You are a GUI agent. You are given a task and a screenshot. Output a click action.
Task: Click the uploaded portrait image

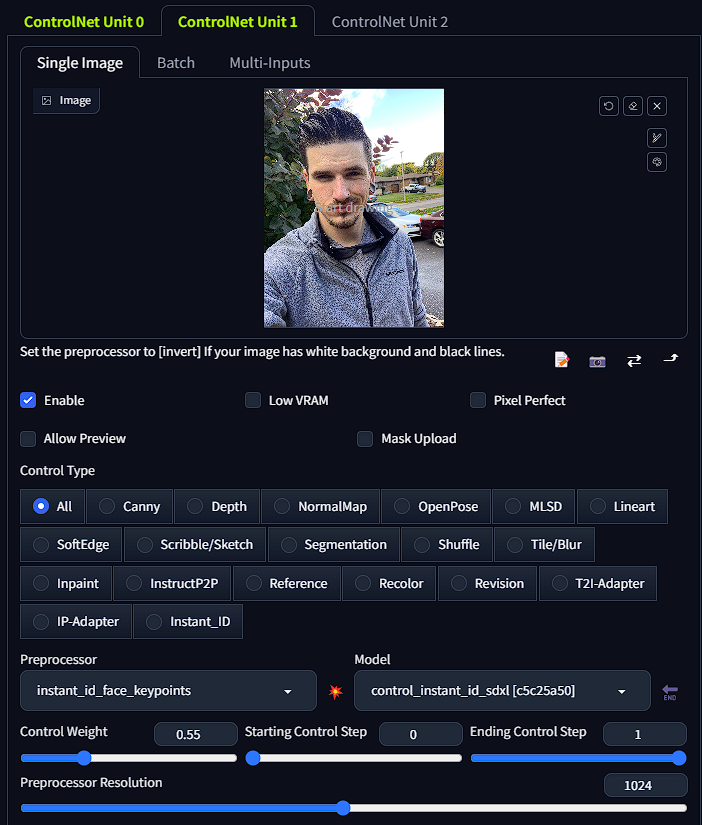[x=354, y=208]
